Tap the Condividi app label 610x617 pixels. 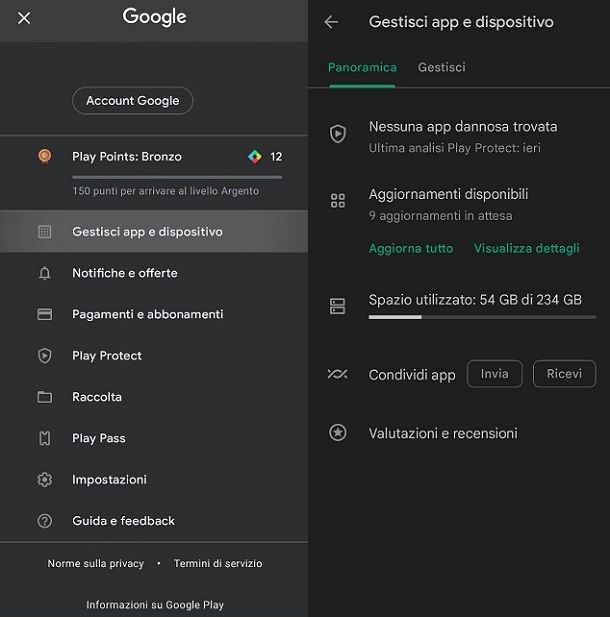point(412,375)
